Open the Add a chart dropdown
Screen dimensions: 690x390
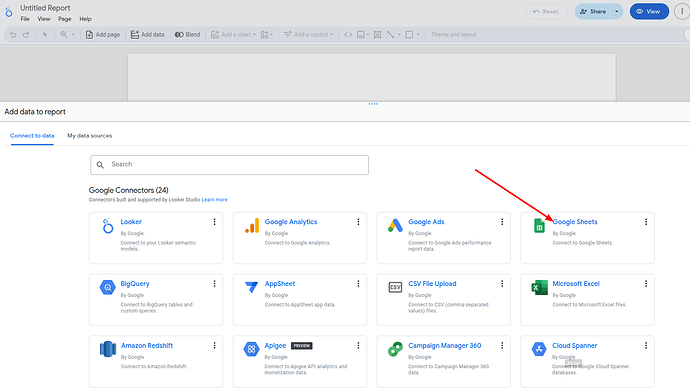point(233,34)
